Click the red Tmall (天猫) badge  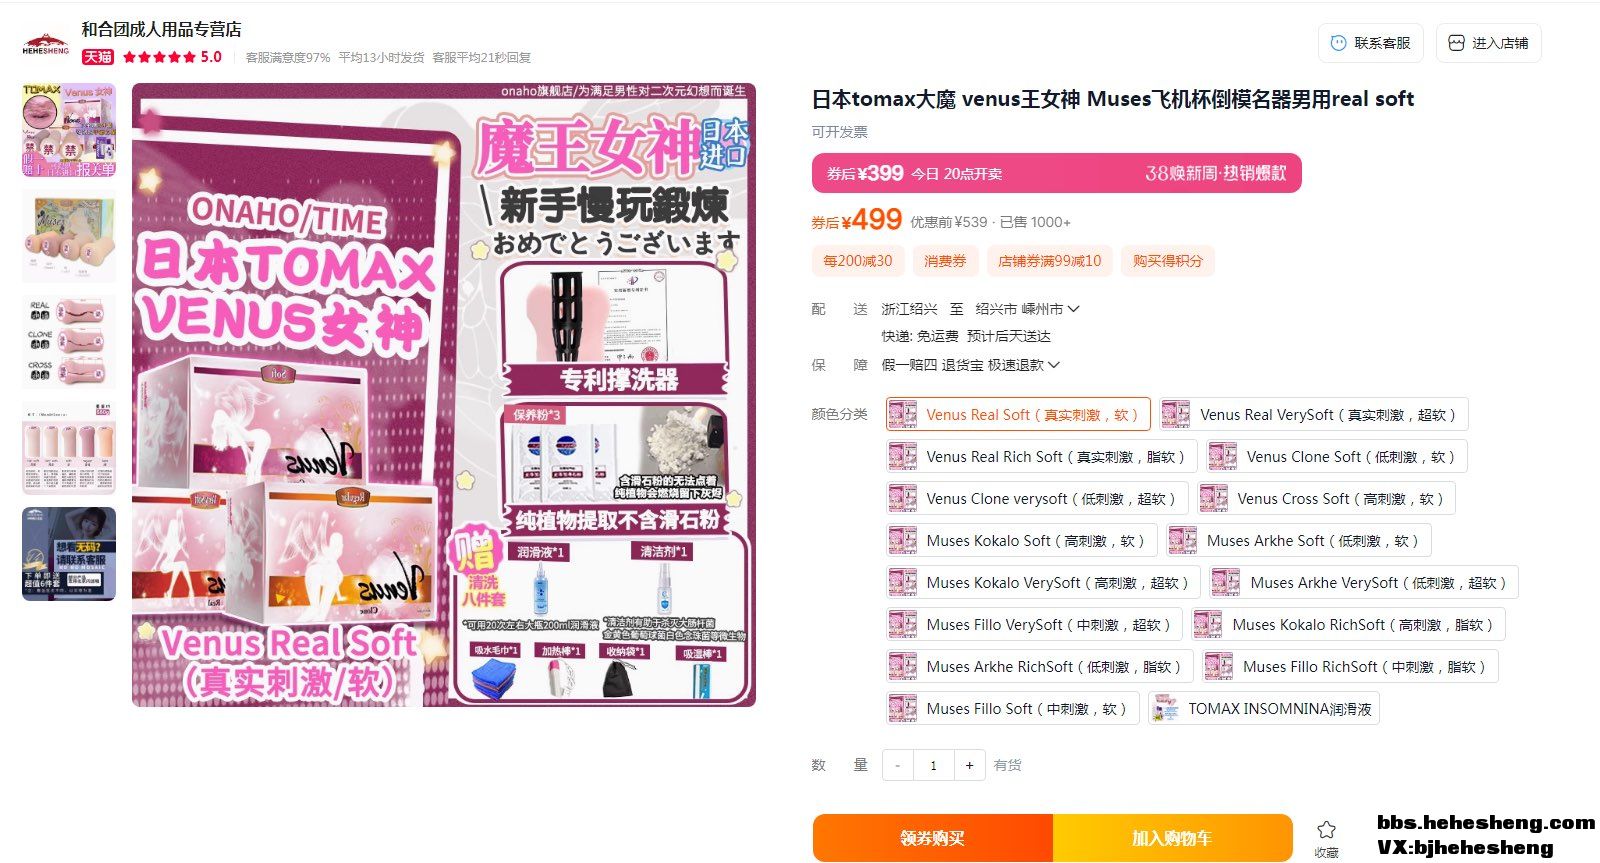point(97,57)
